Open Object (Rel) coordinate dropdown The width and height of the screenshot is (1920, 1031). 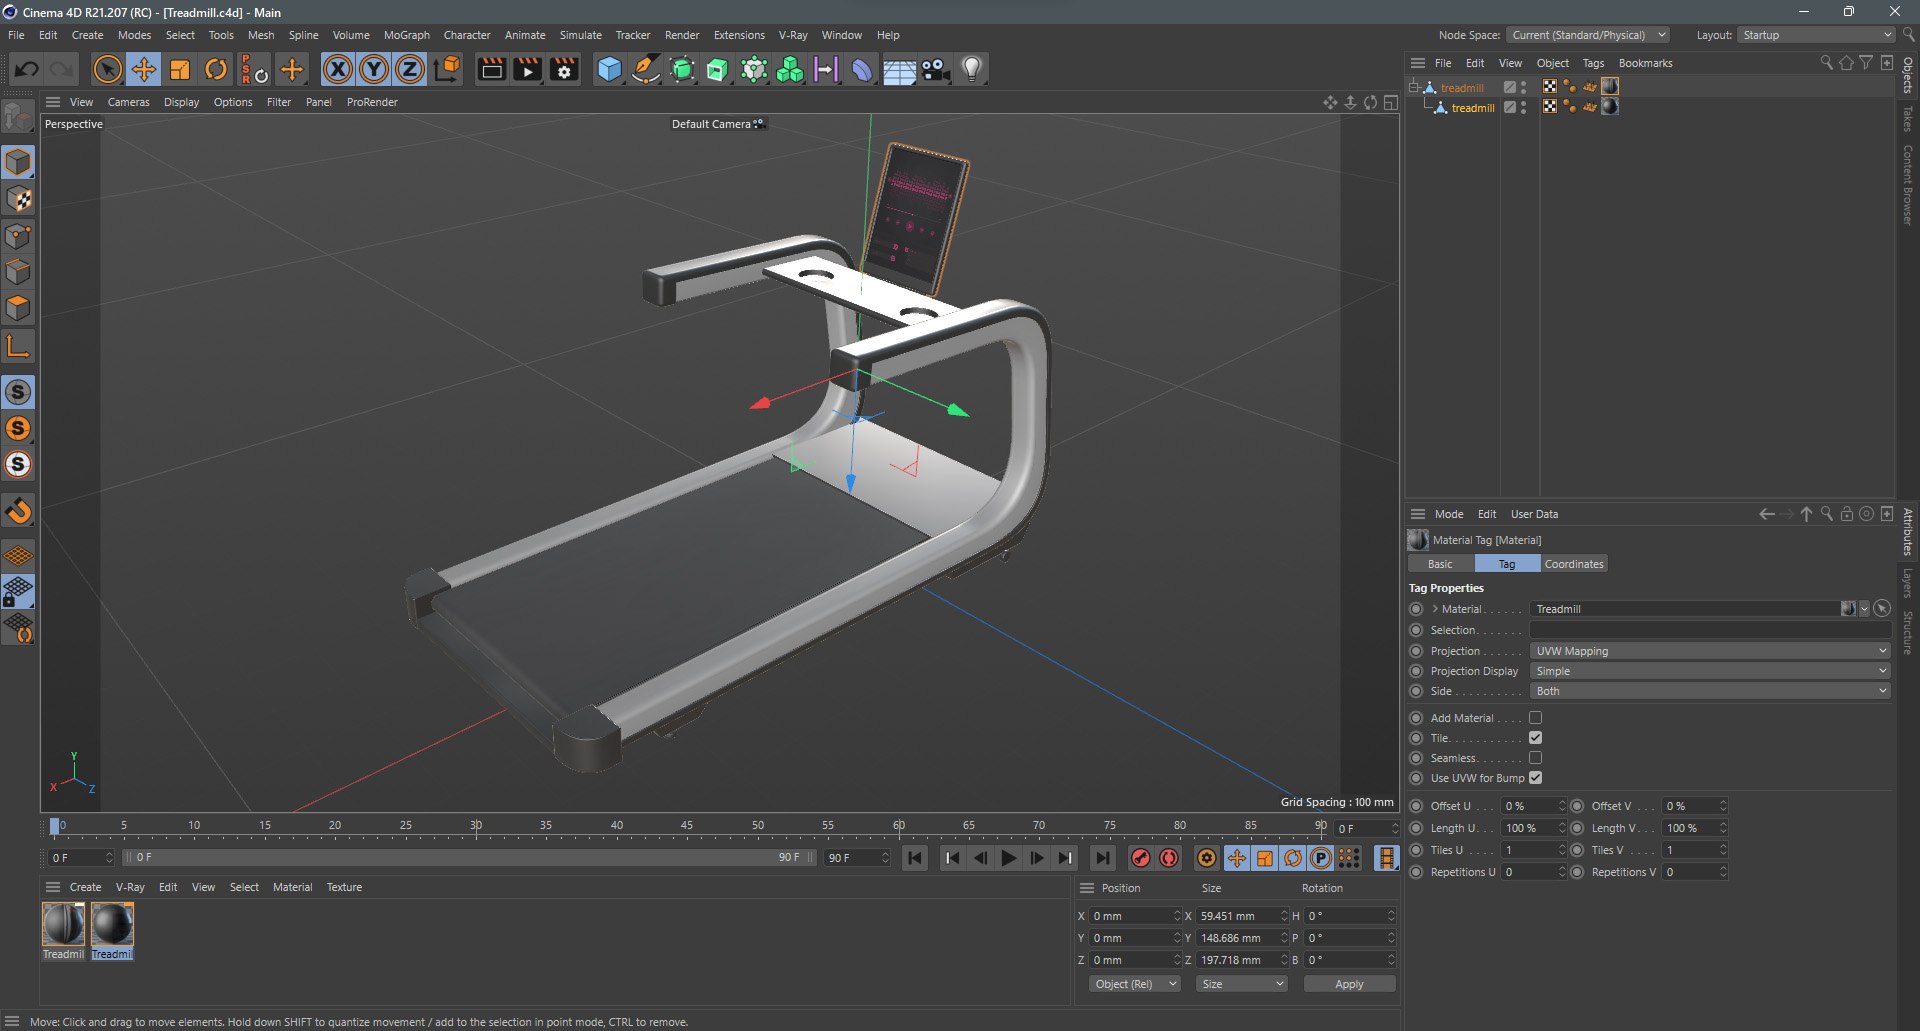(1135, 984)
